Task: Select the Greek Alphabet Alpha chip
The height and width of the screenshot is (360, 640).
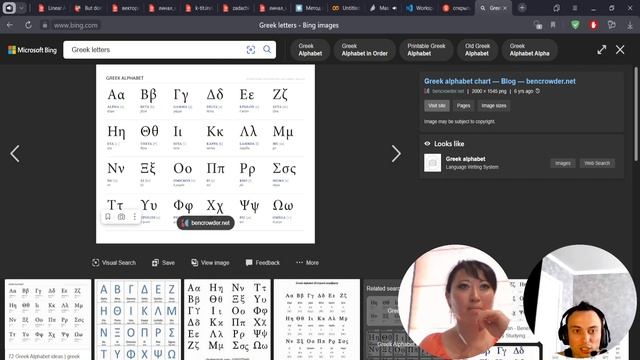Action: click(529, 50)
